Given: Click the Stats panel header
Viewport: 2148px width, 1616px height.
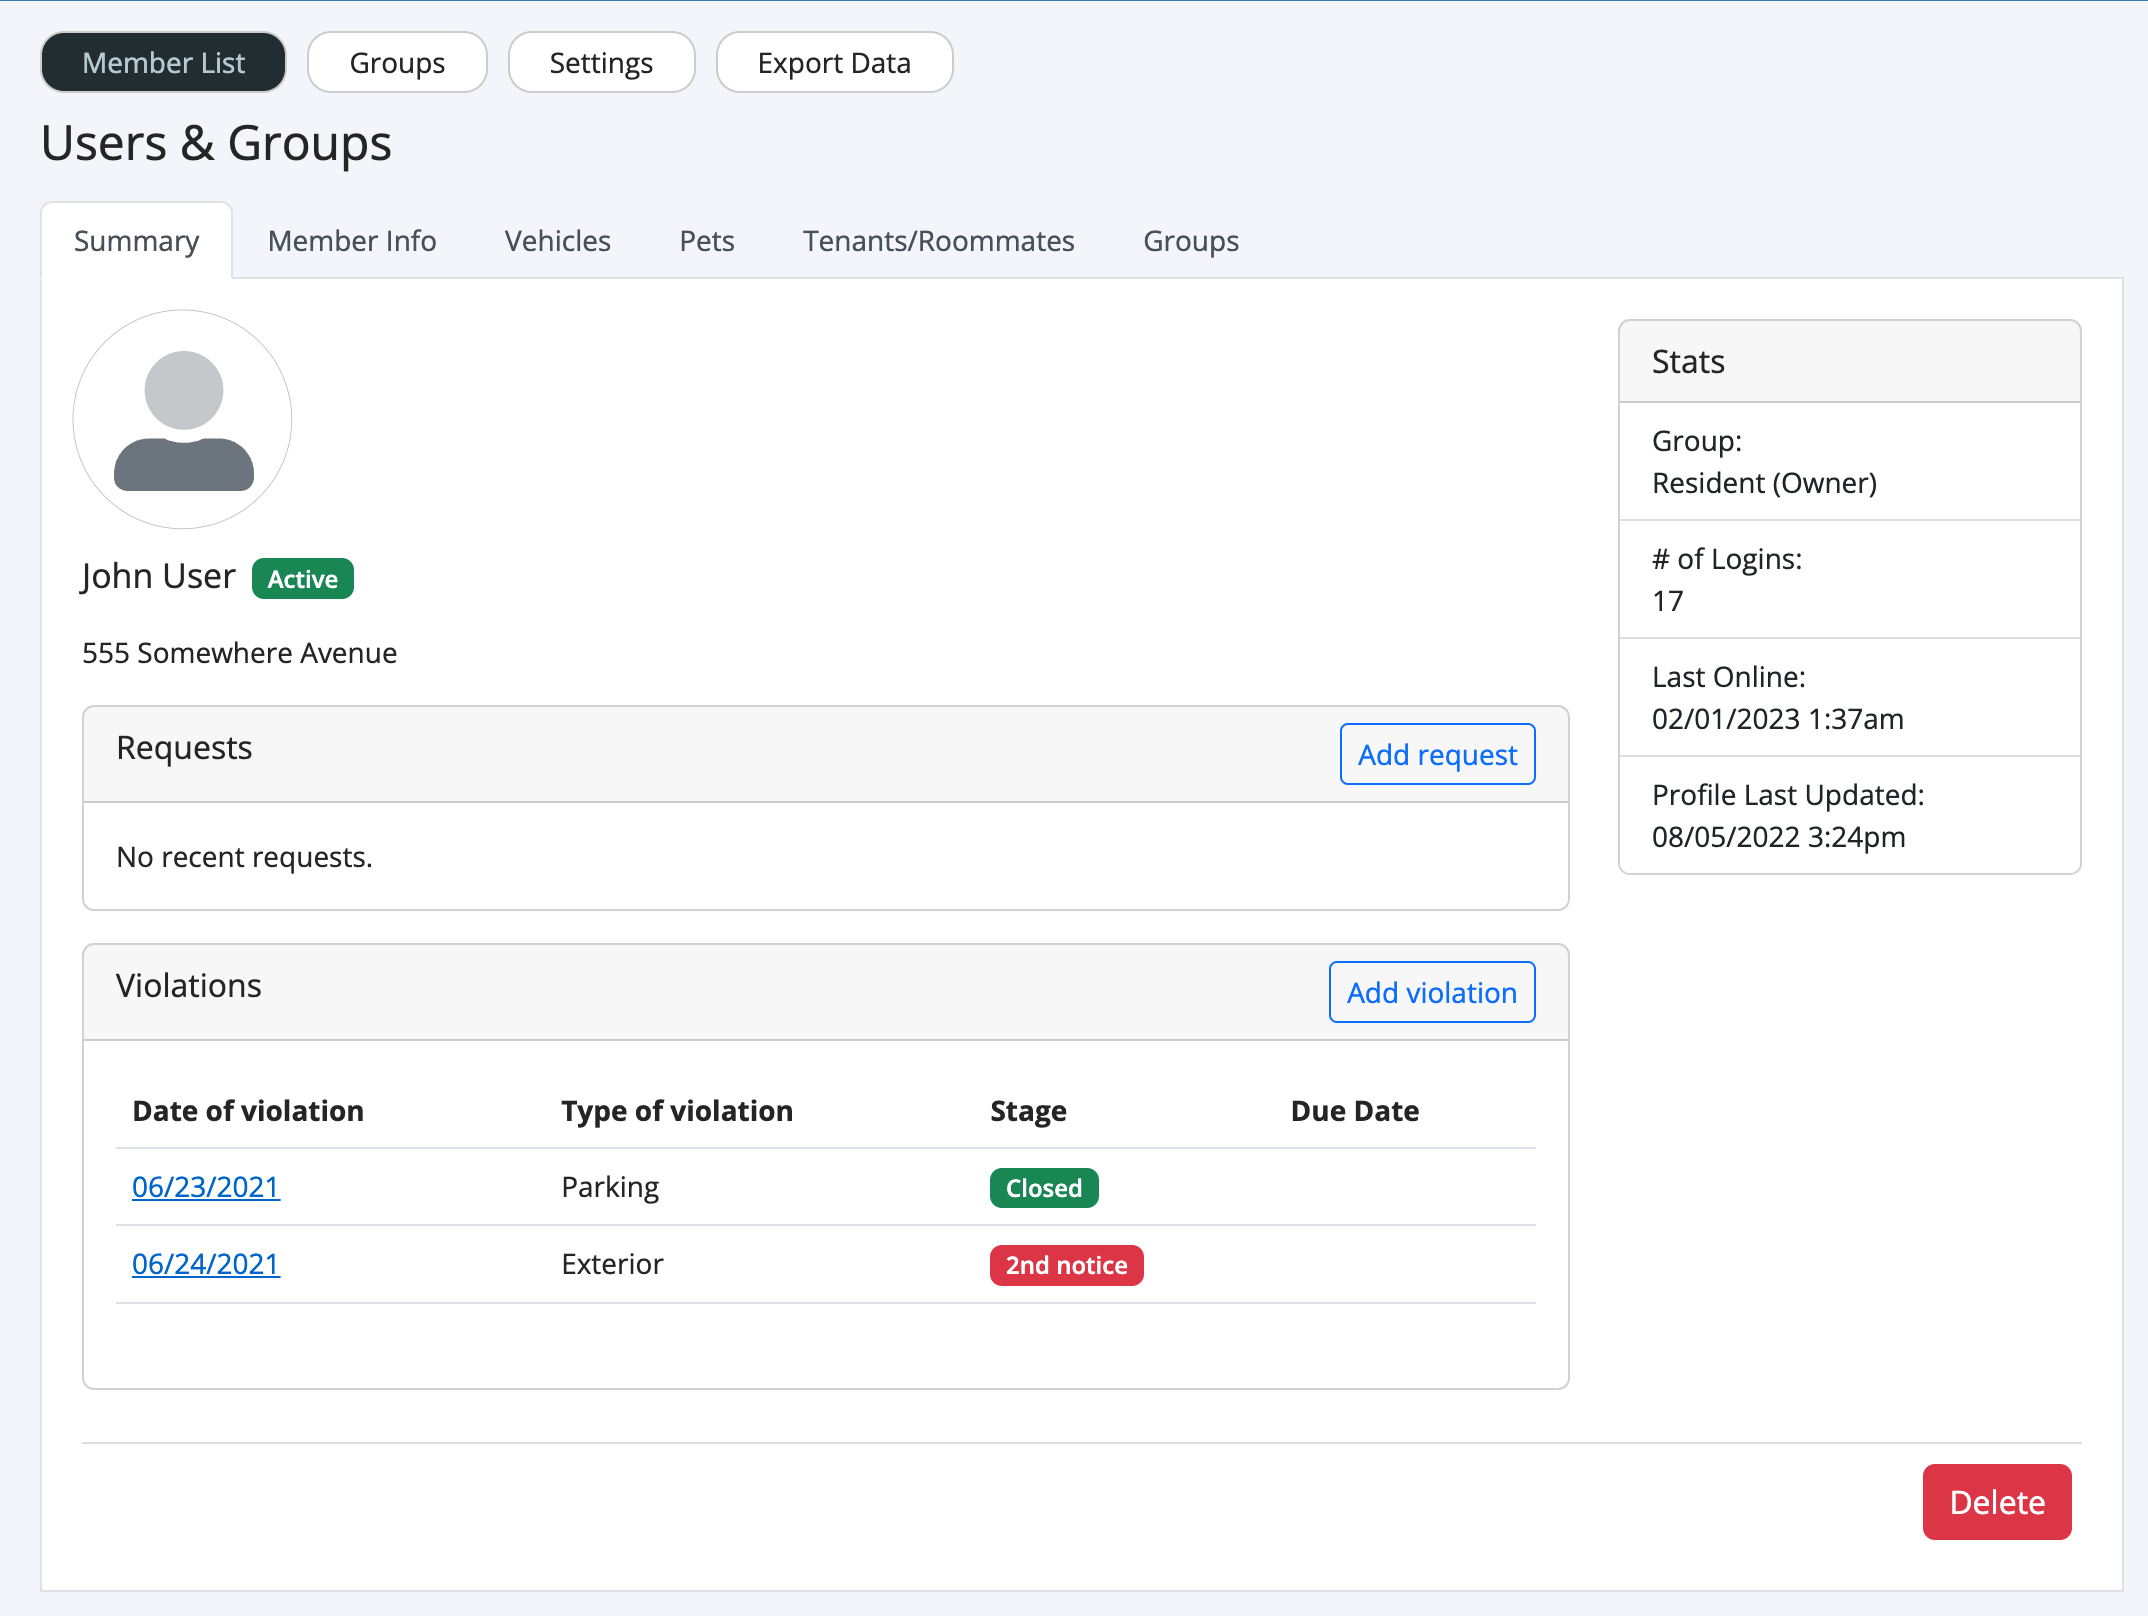Looking at the screenshot, I should point(1849,362).
